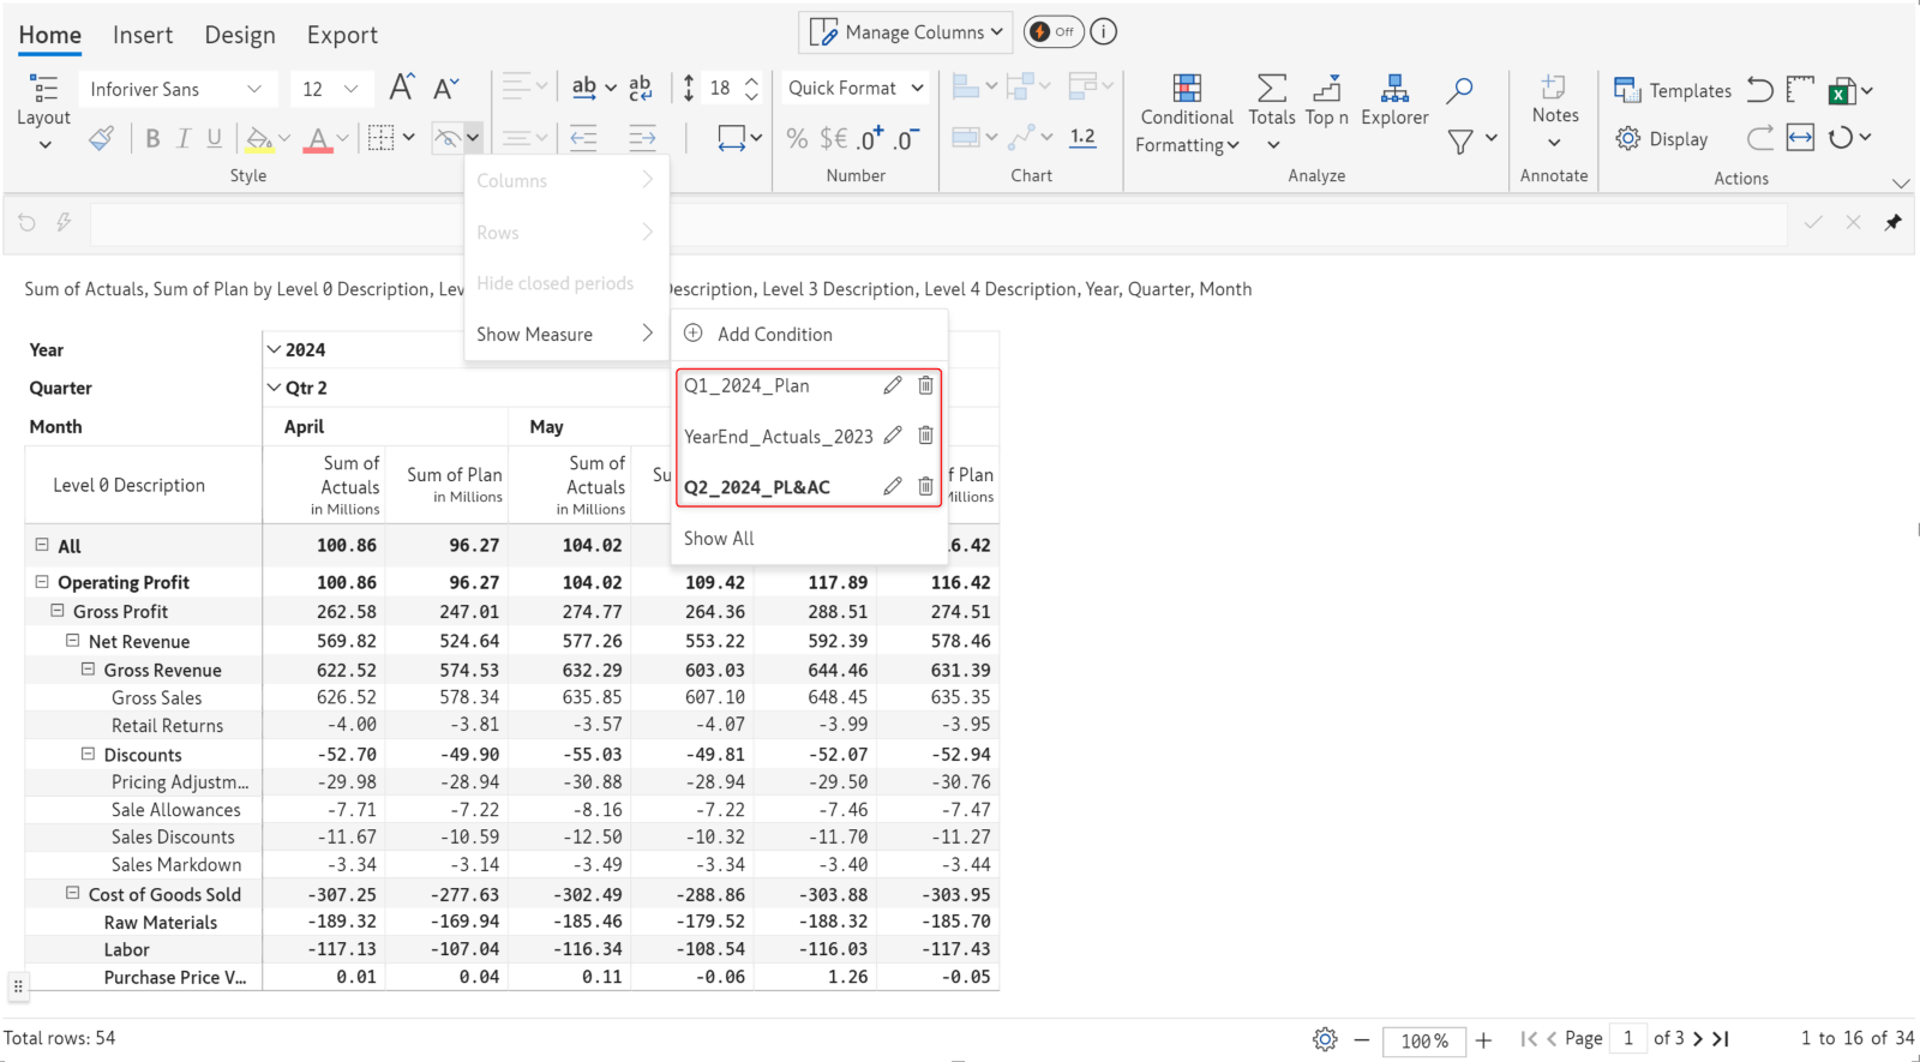Open Notes annotation

tap(1554, 112)
